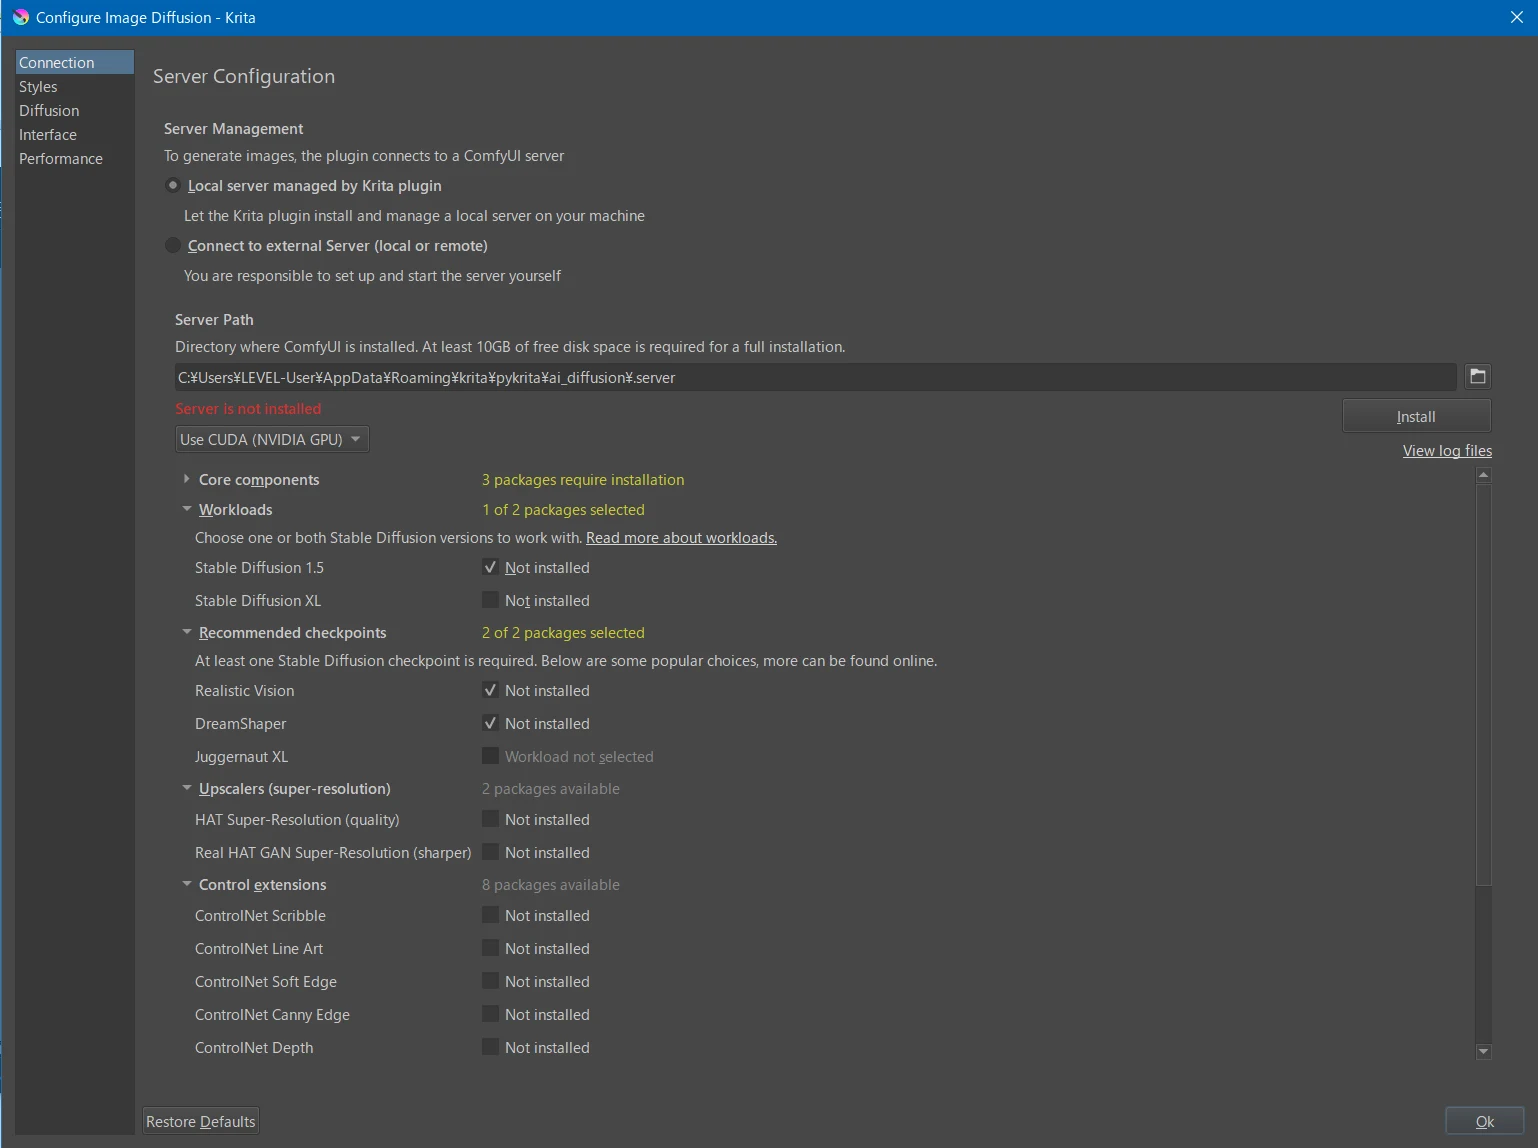Click the scrollbar up arrow
The width and height of the screenshot is (1538, 1148).
[1484, 475]
